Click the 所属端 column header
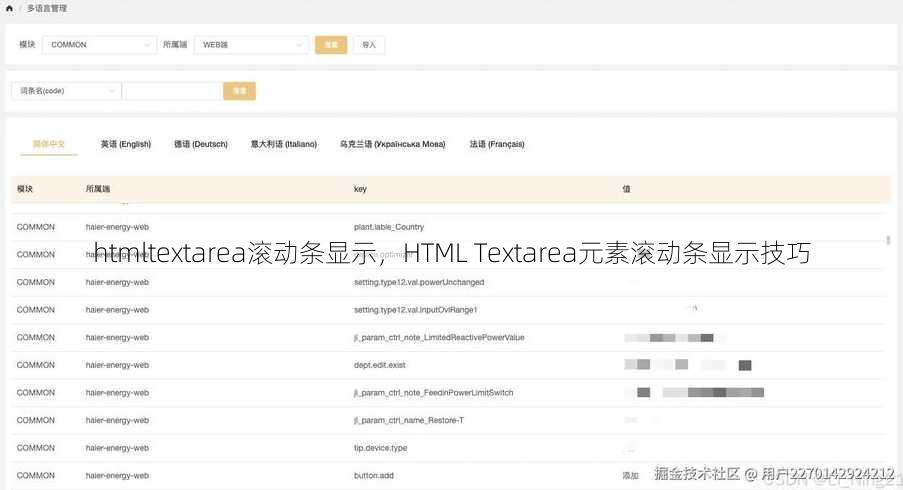This screenshot has height=490, width=903. [x=98, y=189]
